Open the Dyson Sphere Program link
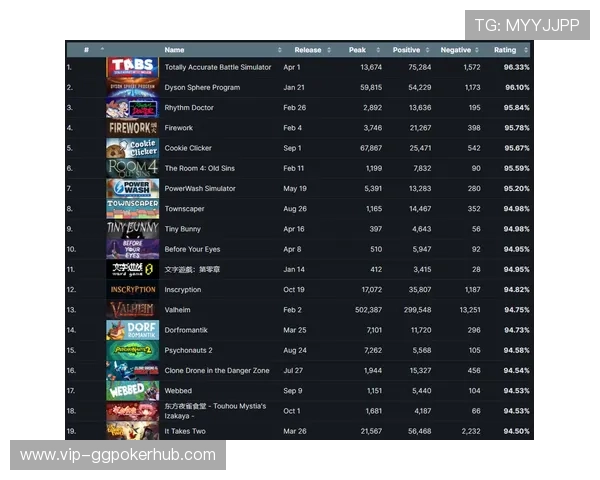This screenshot has width=600, height=480. pos(202,88)
